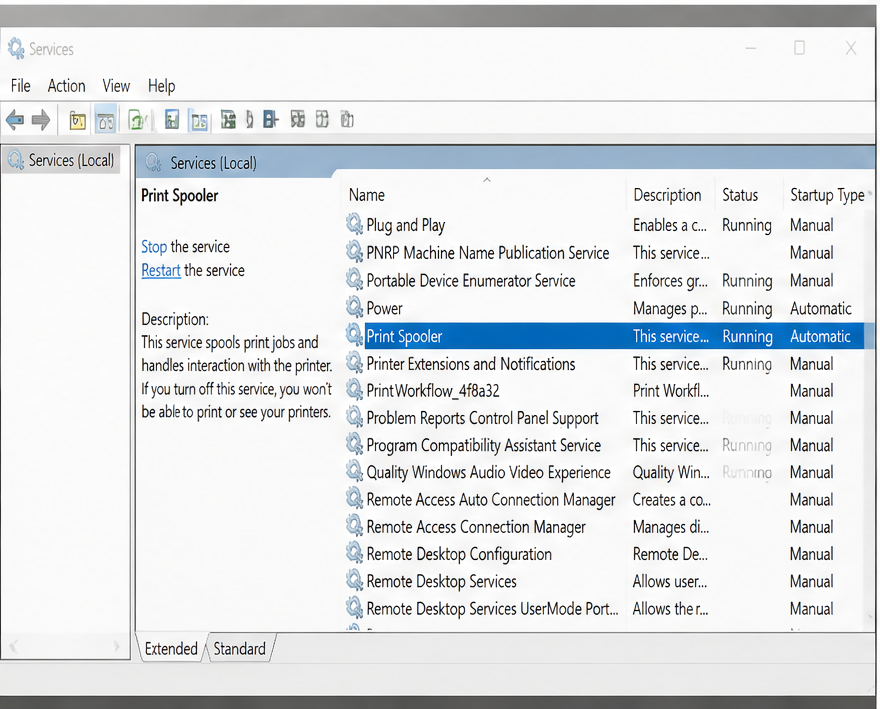880x709 pixels.
Task: Click the 'Print Workfl...' description cell
Action: tap(671, 391)
